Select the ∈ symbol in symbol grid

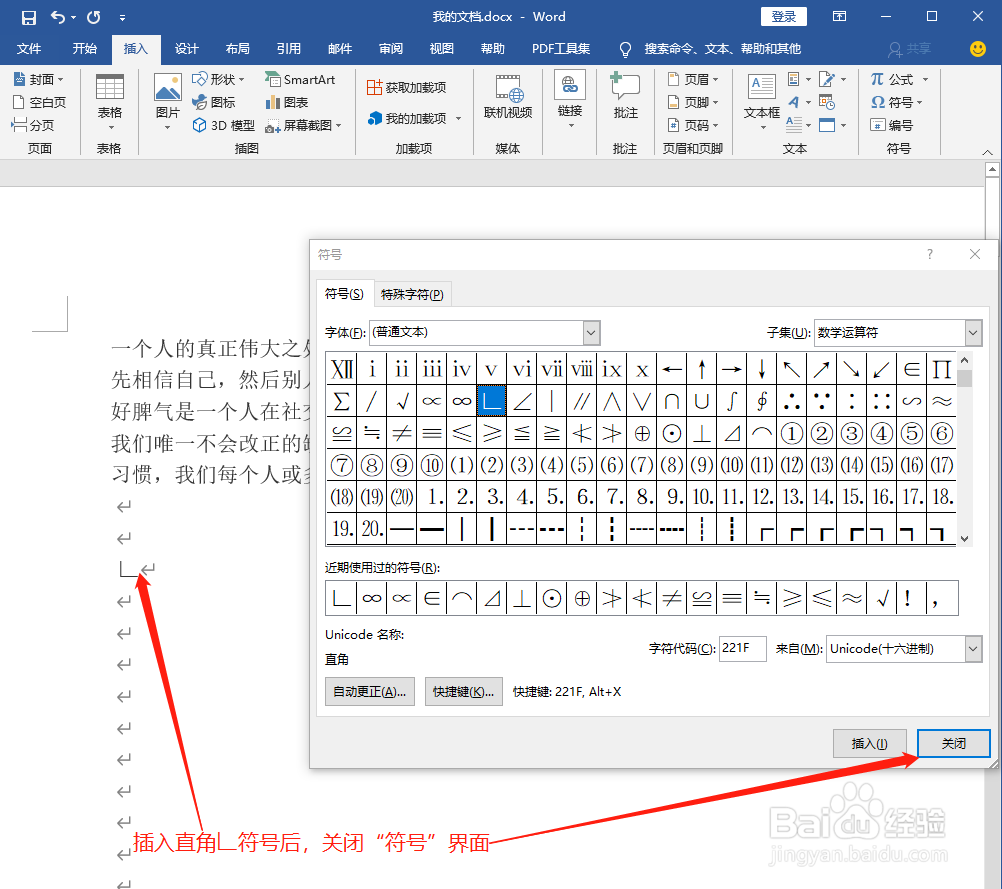[912, 369]
